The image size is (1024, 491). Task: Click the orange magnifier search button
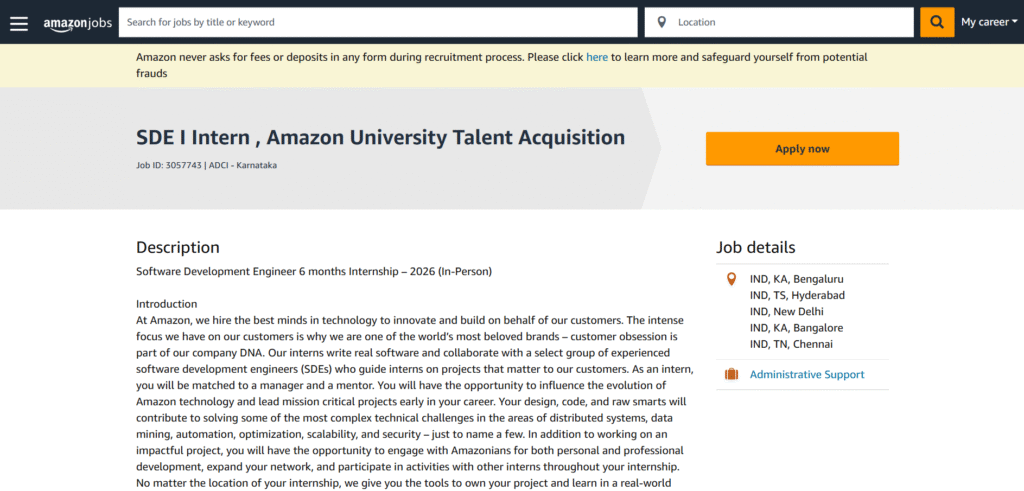coord(937,22)
